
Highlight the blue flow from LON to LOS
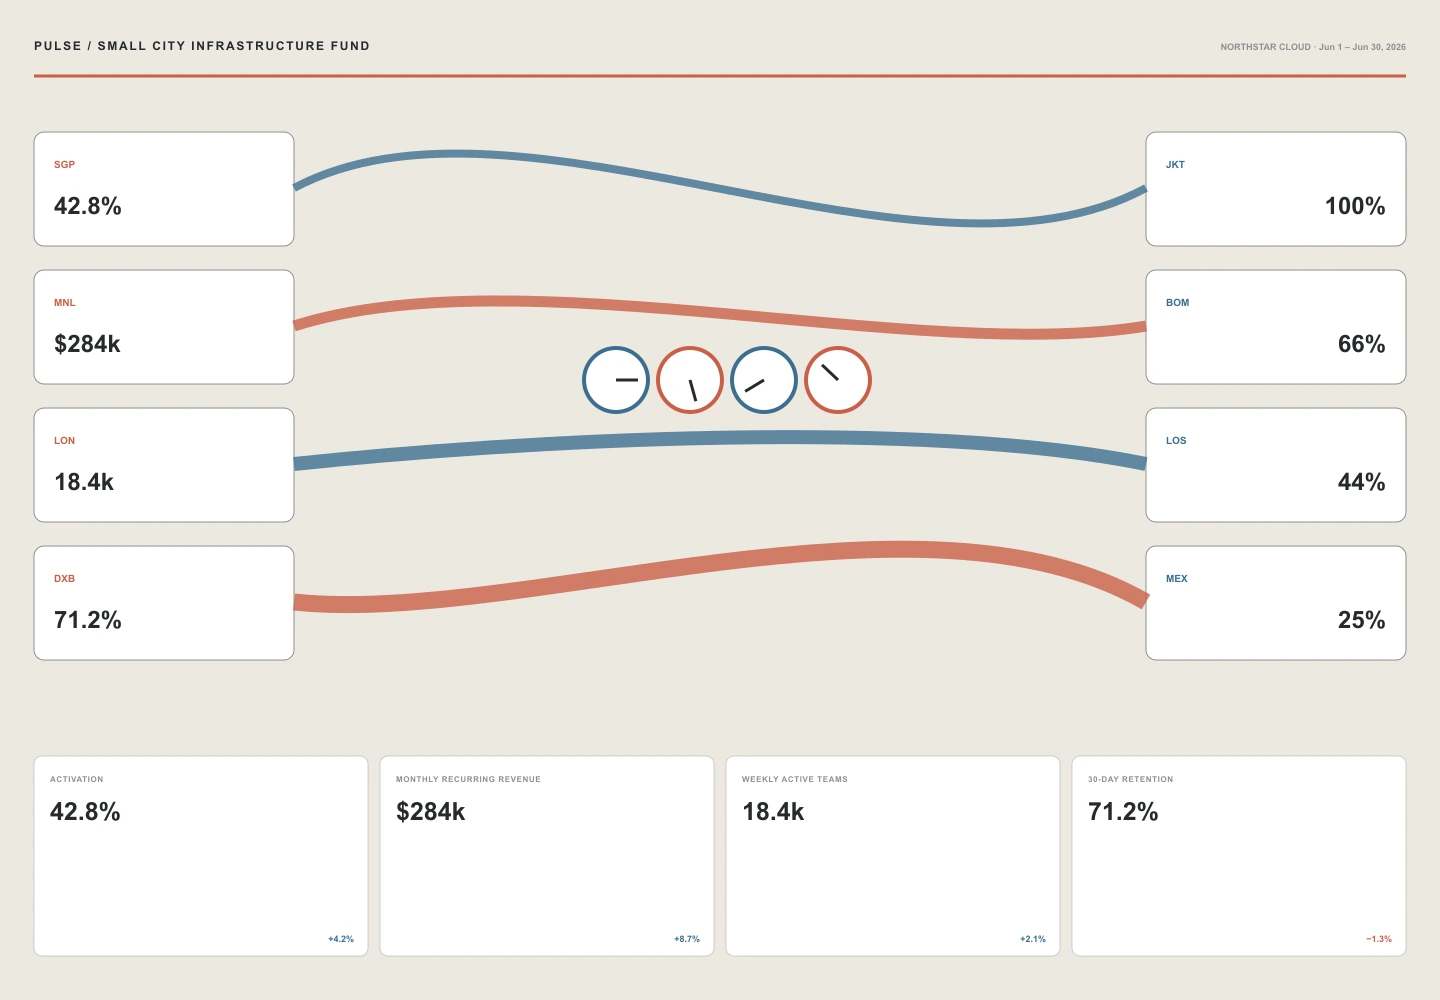tap(720, 440)
